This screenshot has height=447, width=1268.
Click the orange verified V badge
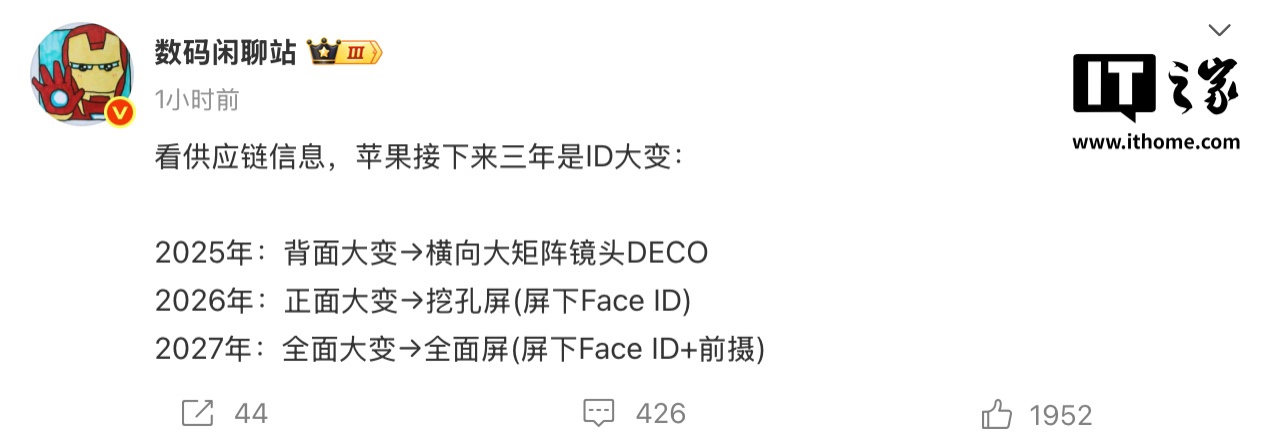[x=120, y=112]
